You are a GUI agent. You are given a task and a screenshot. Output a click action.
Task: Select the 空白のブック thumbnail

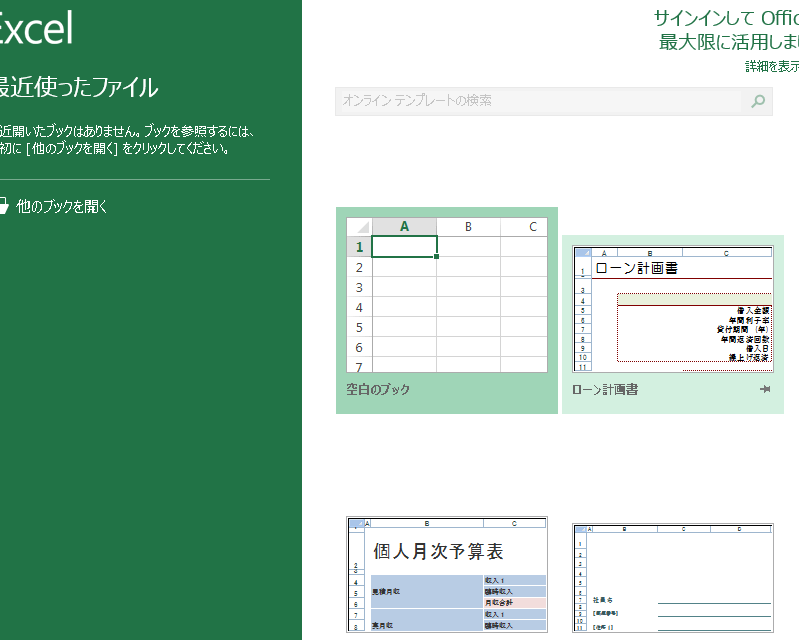click(x=447, y=295)
